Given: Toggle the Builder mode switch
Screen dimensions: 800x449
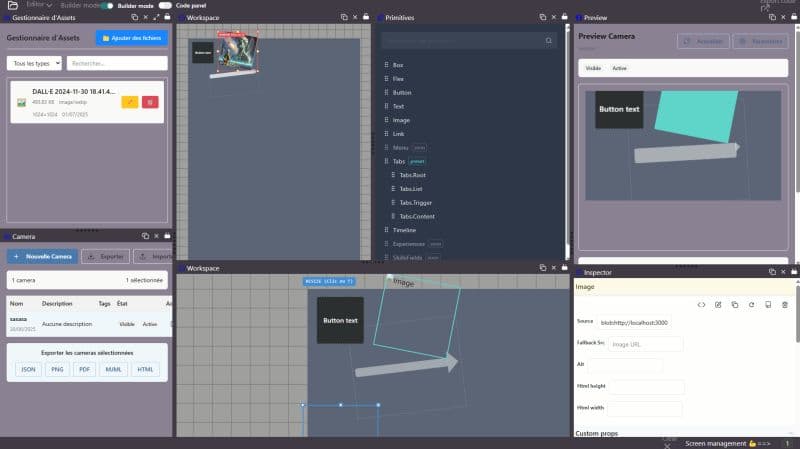Looking at the screenshot, I should 107,6.
